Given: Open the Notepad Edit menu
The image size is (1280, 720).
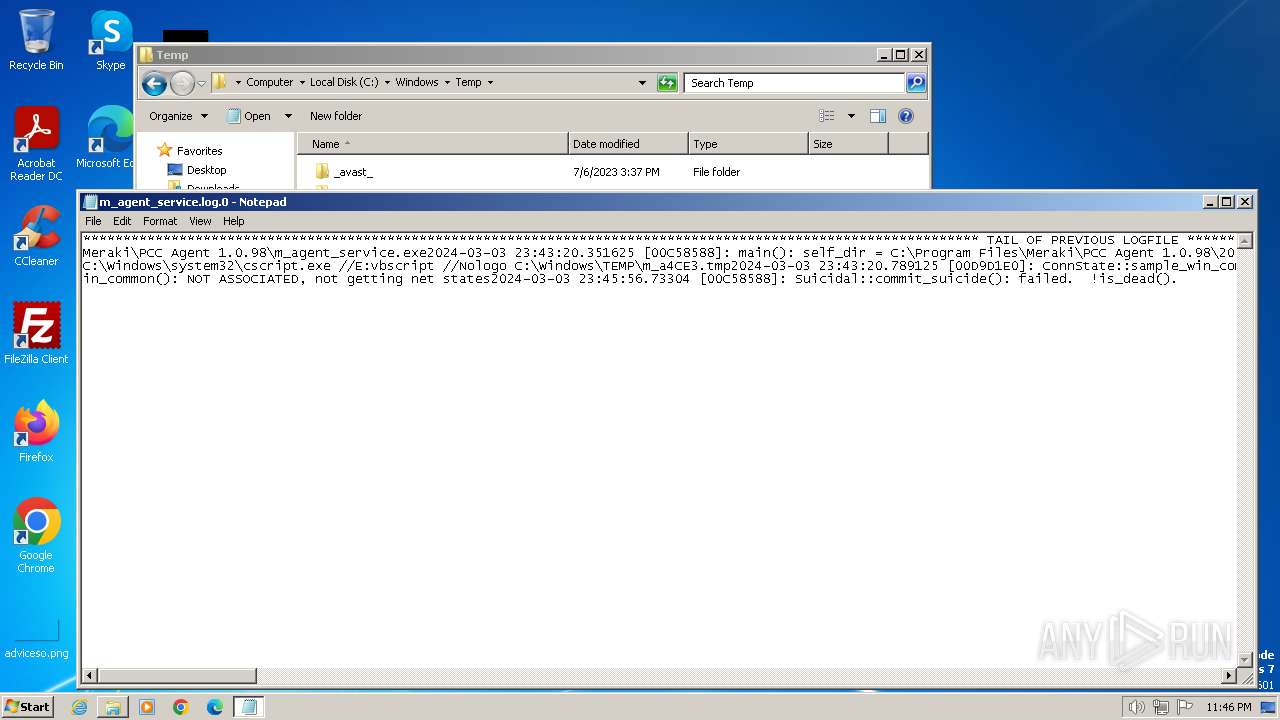Looking at the screenshot, I should tap(122, 221).
